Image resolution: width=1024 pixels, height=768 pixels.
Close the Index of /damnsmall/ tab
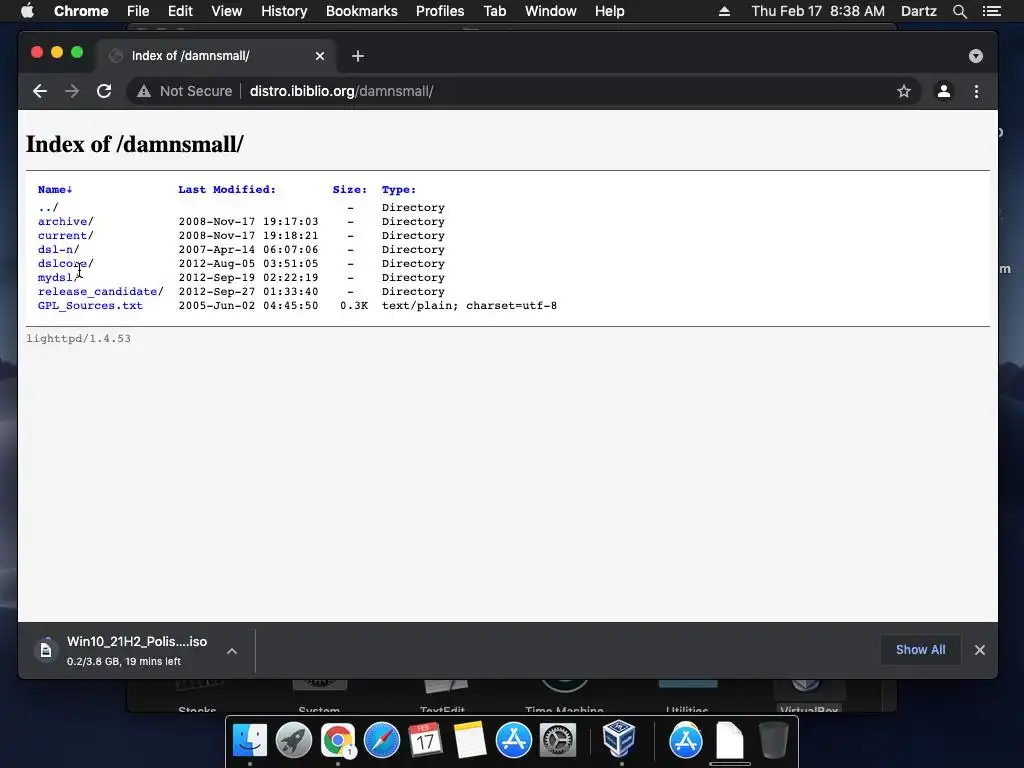point(320,56)
